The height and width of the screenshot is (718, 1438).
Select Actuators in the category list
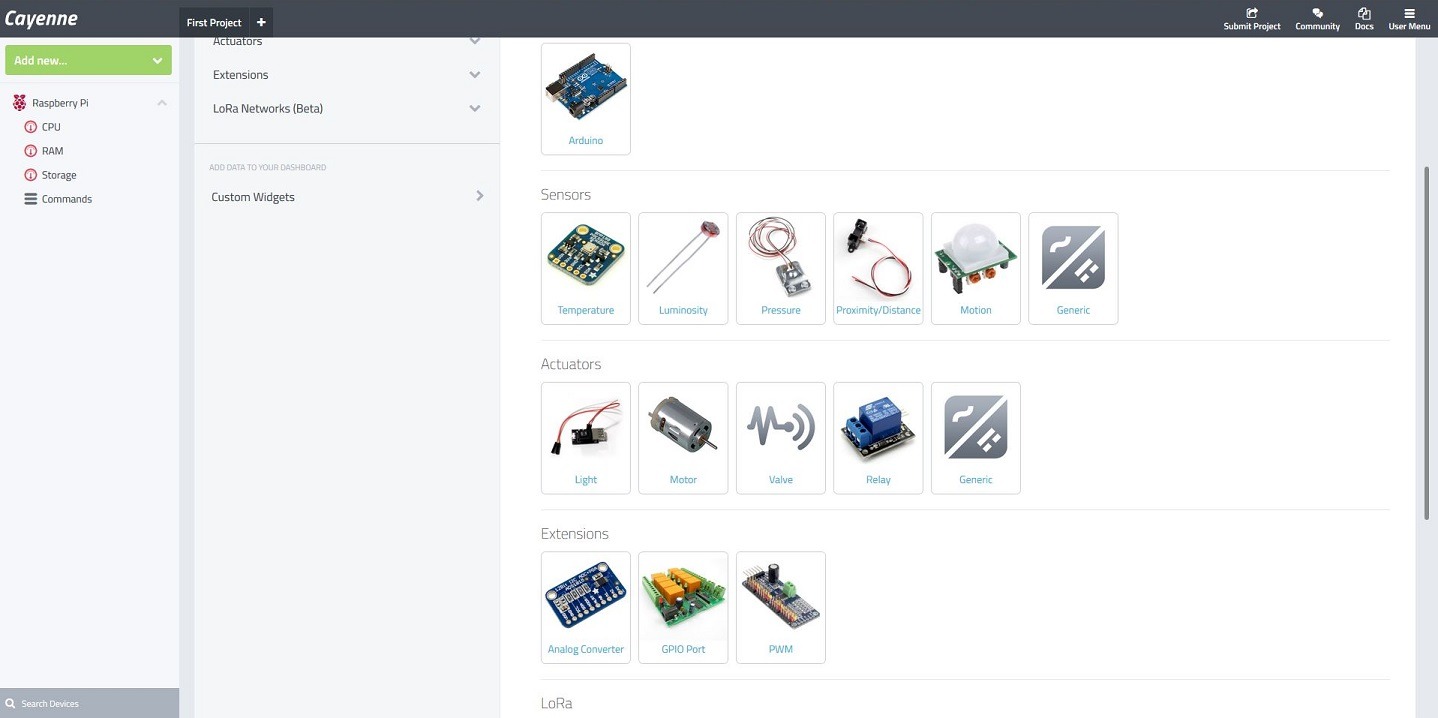click(238, 42)
